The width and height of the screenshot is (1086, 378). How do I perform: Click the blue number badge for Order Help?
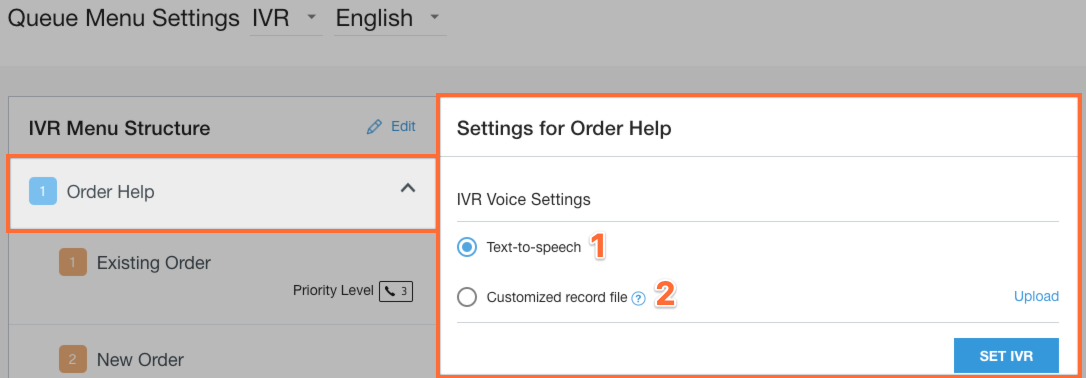[x=43, y=191]
